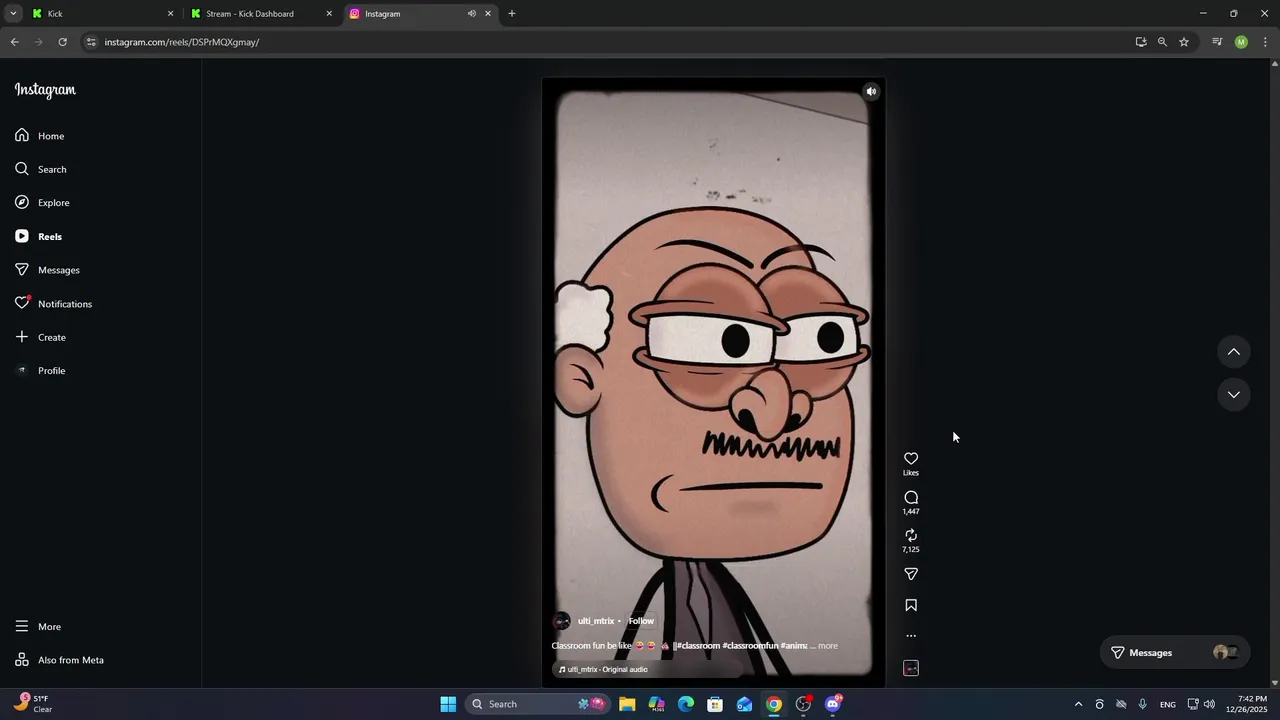Repost the reel with 7,125 count
1280x720 pixels.
click(911, 541)
